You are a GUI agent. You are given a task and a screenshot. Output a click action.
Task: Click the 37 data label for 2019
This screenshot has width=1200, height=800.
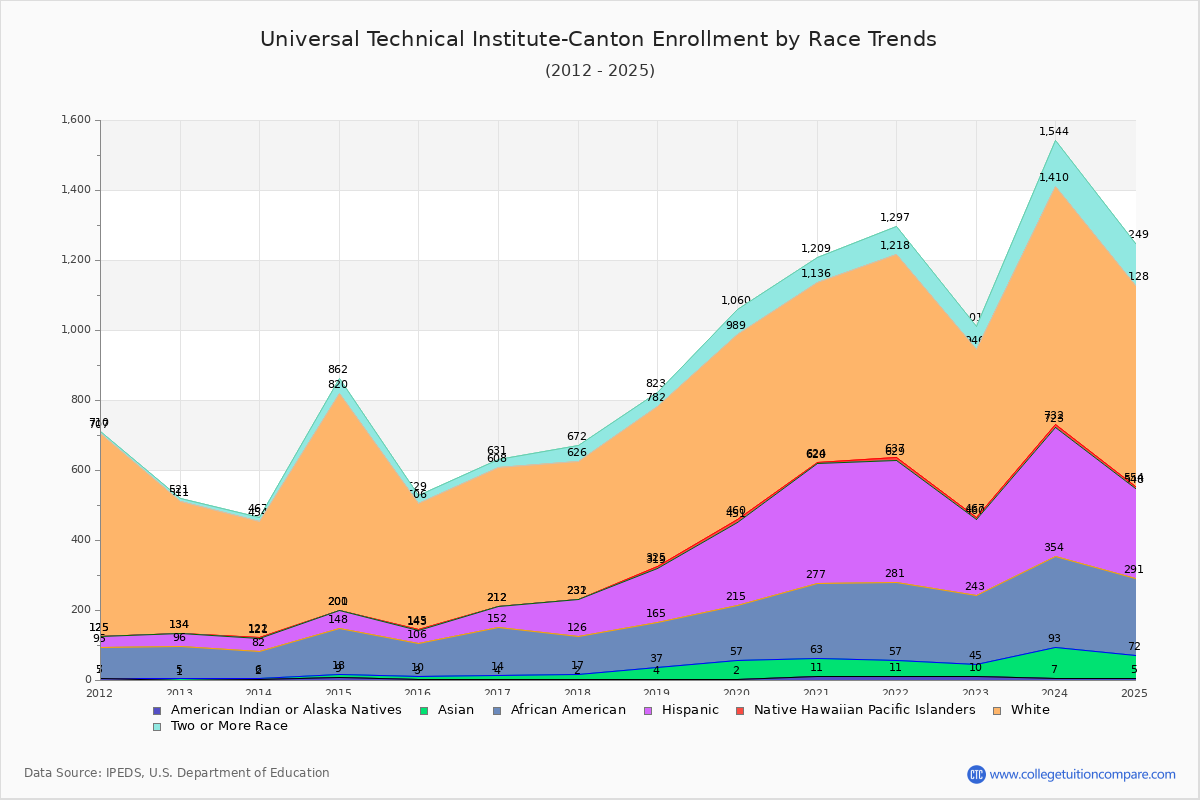(656, 659)
